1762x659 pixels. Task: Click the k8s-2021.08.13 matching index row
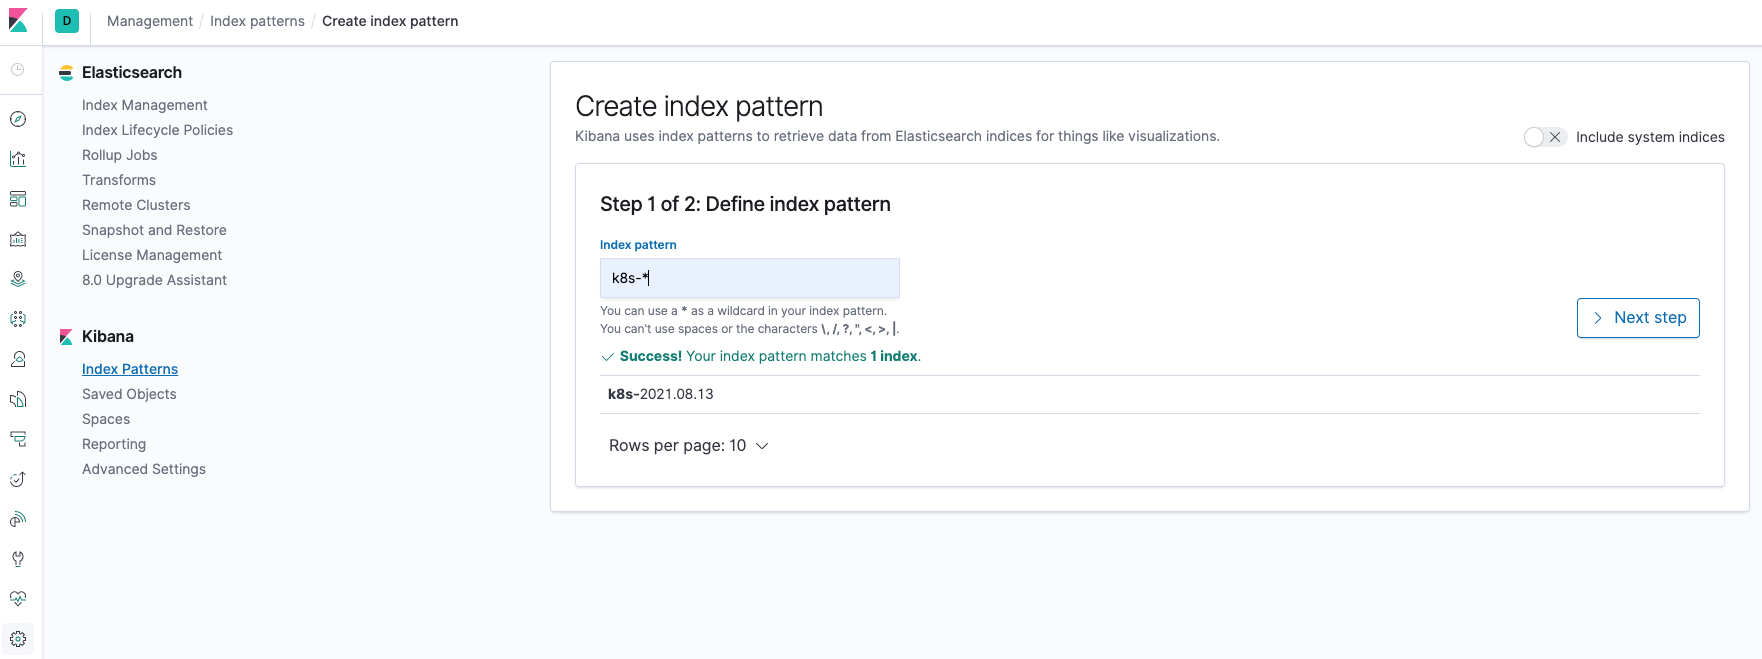1150,394
